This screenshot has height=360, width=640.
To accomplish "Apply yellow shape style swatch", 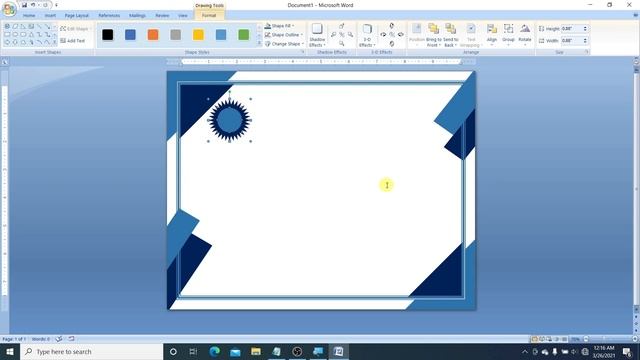I will [x=198, y=35].
